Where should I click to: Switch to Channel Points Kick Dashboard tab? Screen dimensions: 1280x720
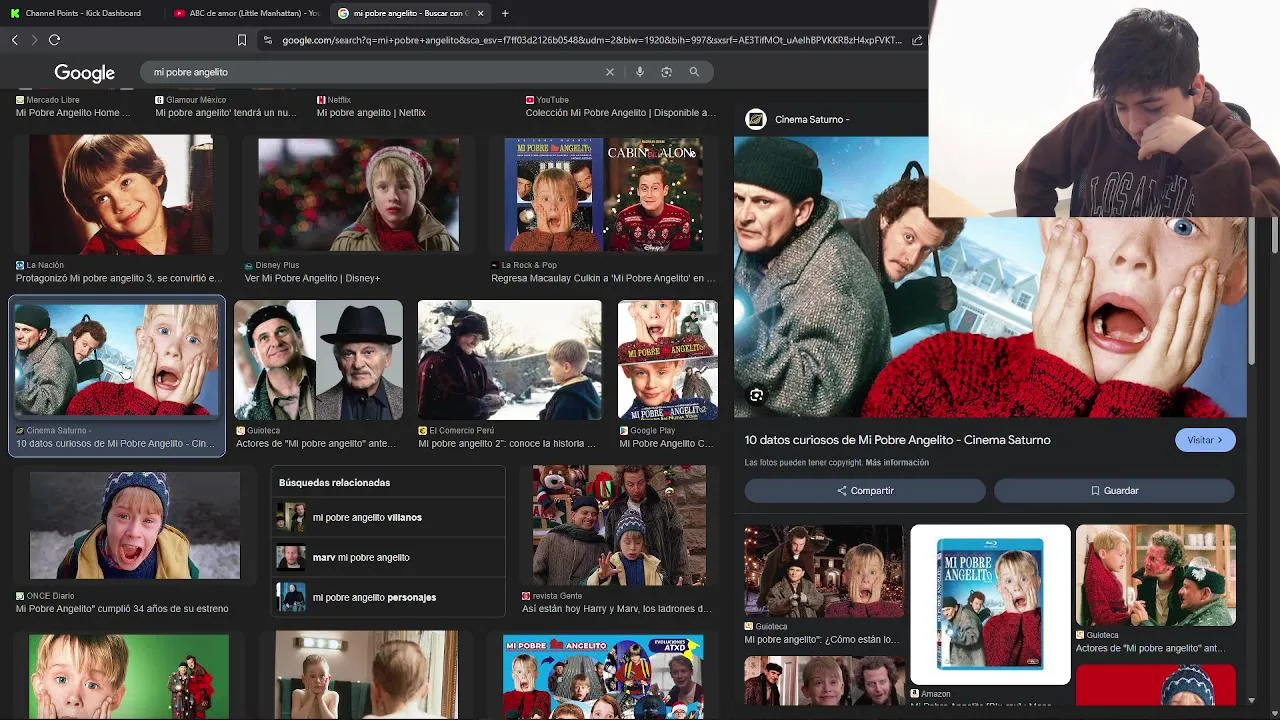tap(82, 13)
